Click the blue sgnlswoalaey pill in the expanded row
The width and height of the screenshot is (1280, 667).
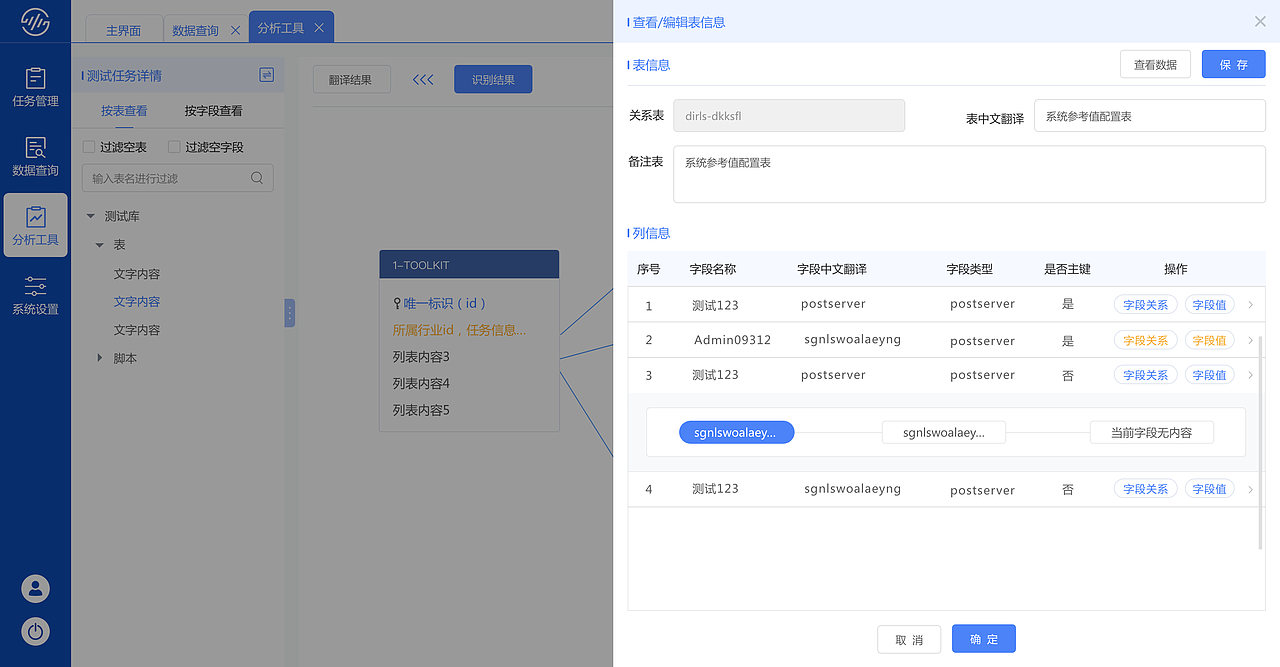[736, 432]
